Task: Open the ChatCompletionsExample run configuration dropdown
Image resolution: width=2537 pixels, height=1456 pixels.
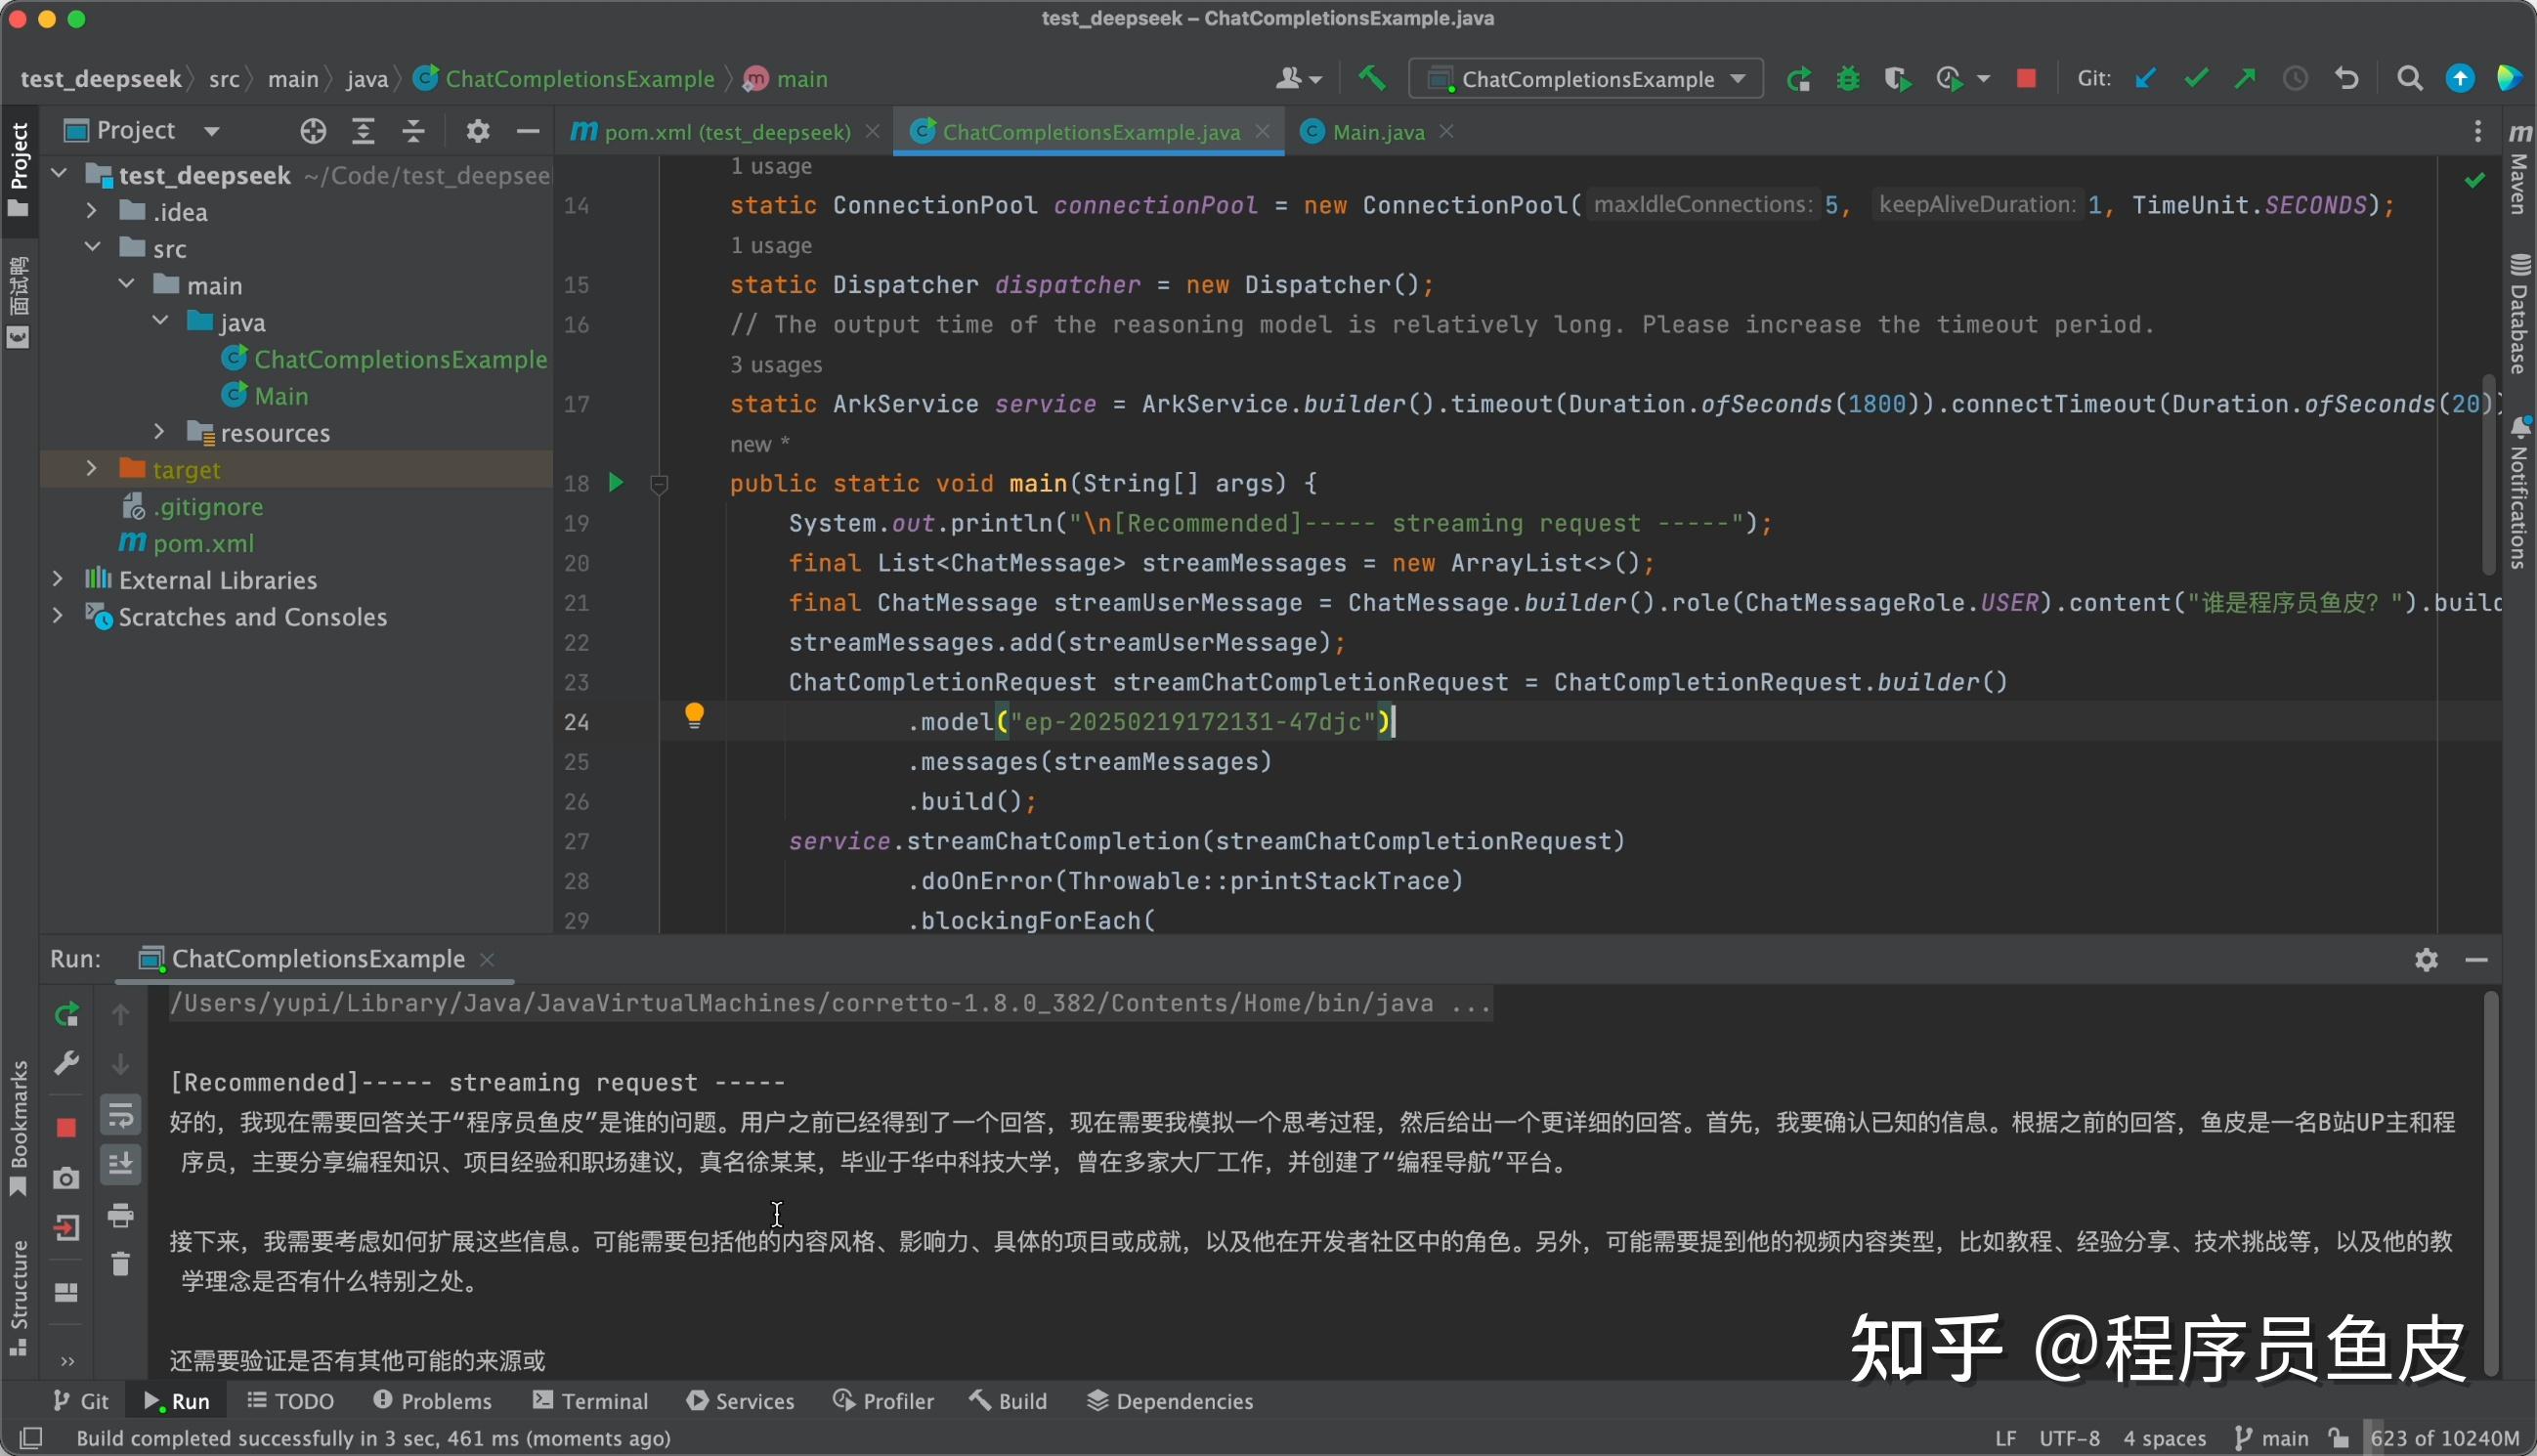Action: (1738, 78)
